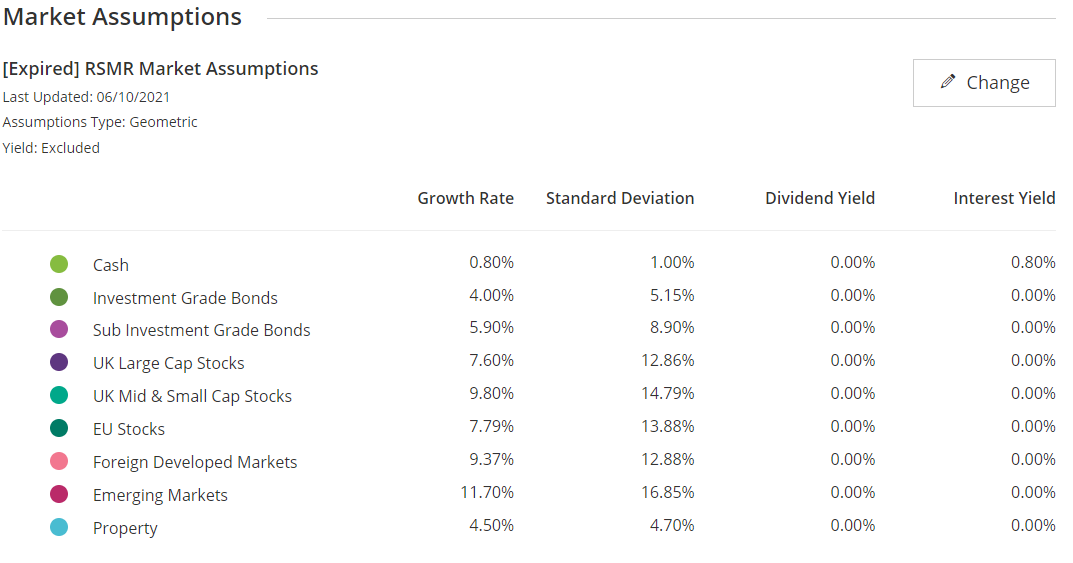1073x563 pixels.
Task: Click the Change button
Action: pyautogui.click(x=984, y=83)
